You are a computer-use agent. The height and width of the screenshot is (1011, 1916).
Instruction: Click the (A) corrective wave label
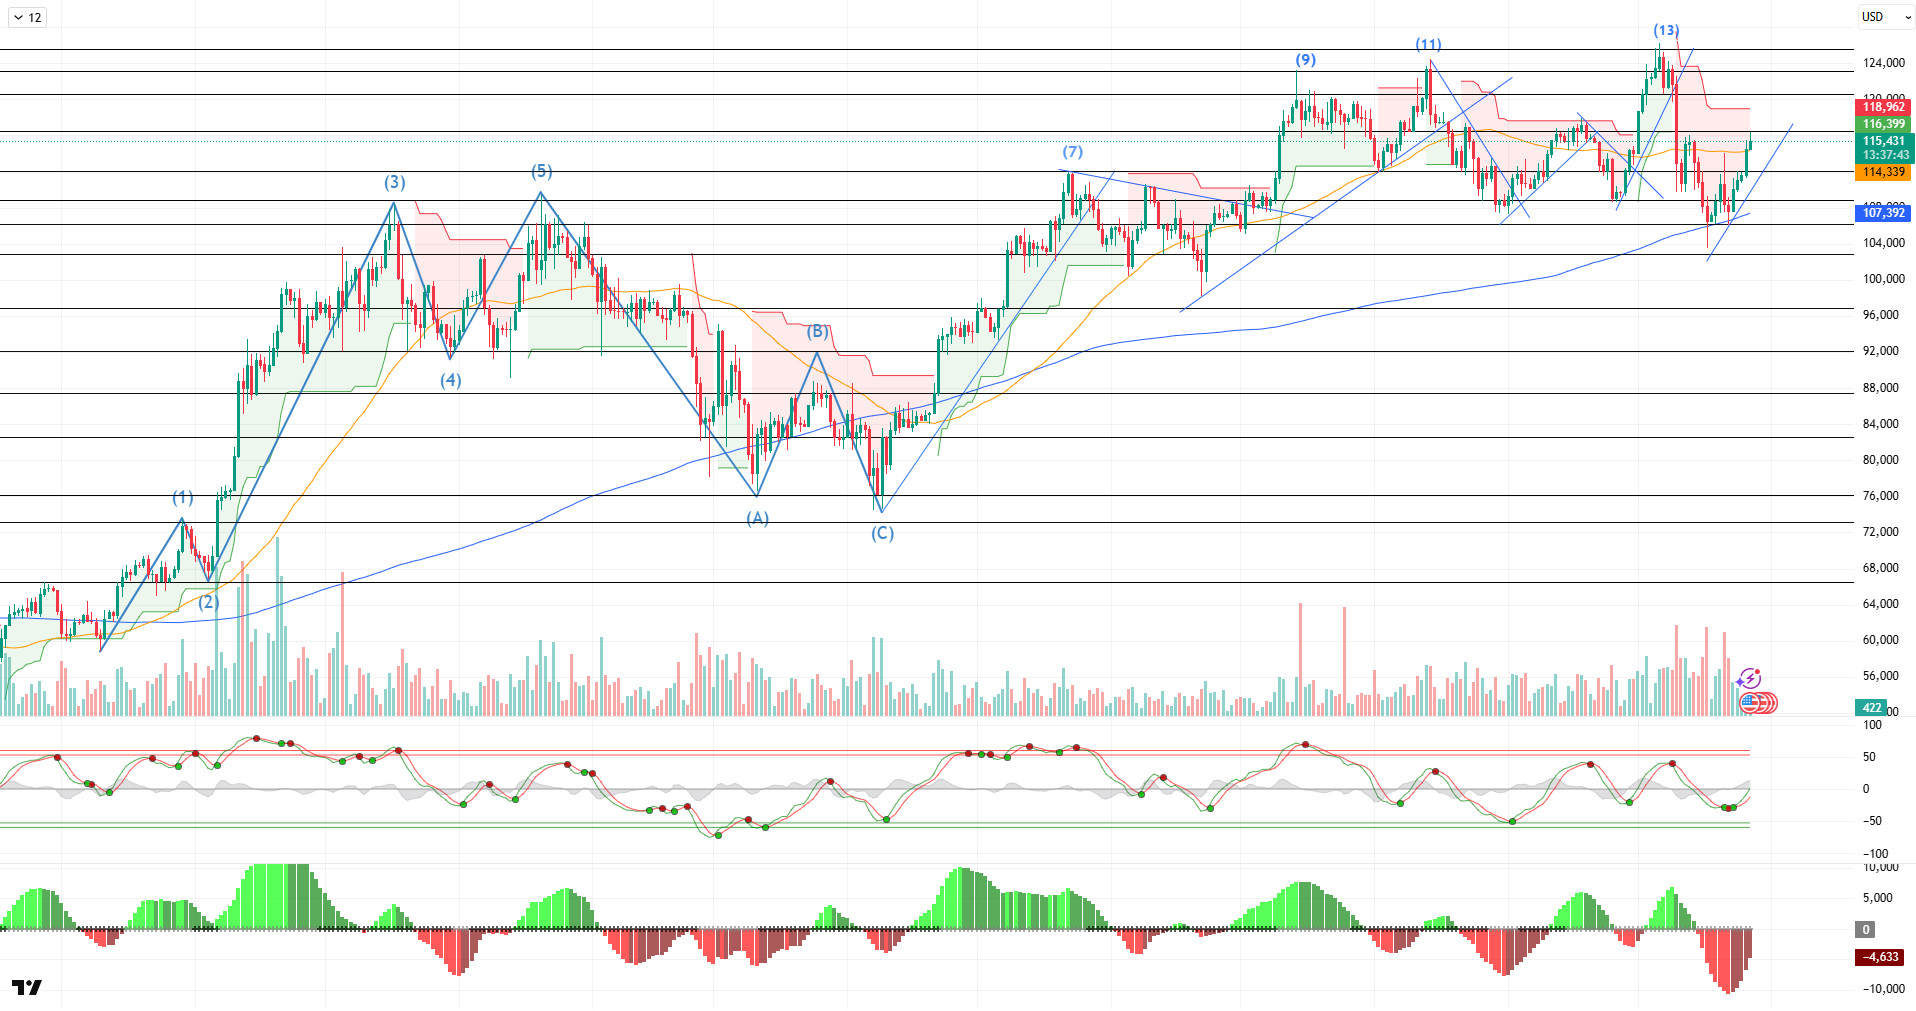[x=757, y=518]
